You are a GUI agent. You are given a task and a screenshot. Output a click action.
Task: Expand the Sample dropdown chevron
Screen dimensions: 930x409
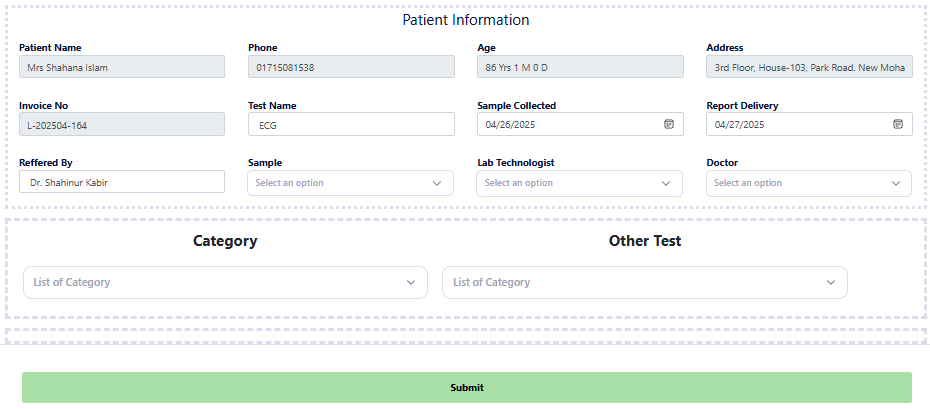coord(437,183)
